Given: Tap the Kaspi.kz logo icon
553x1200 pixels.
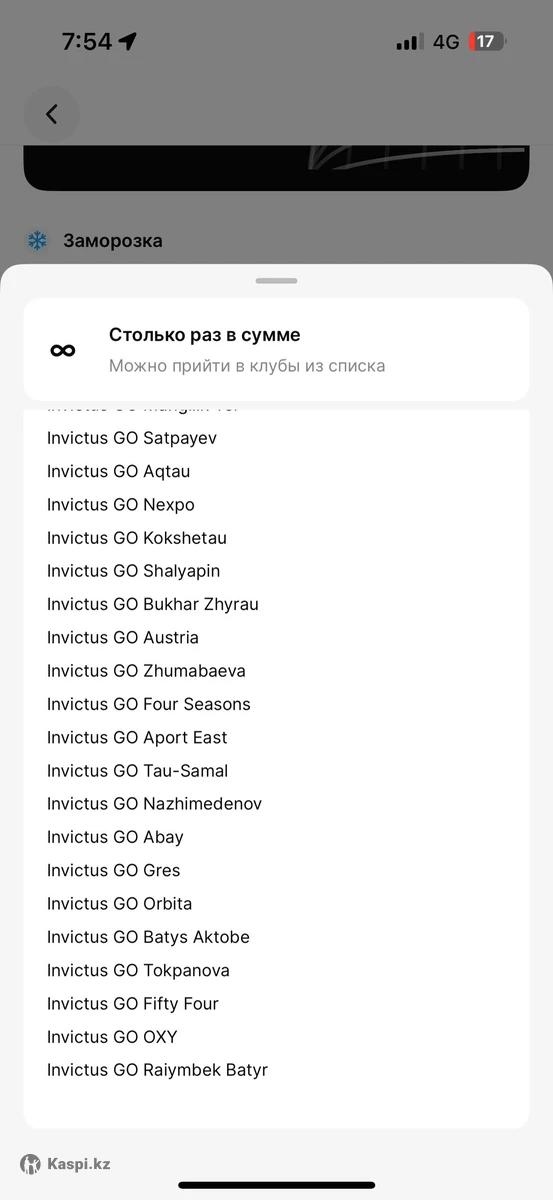Looking at the screenshot, I should click(x=31, y=1164).
